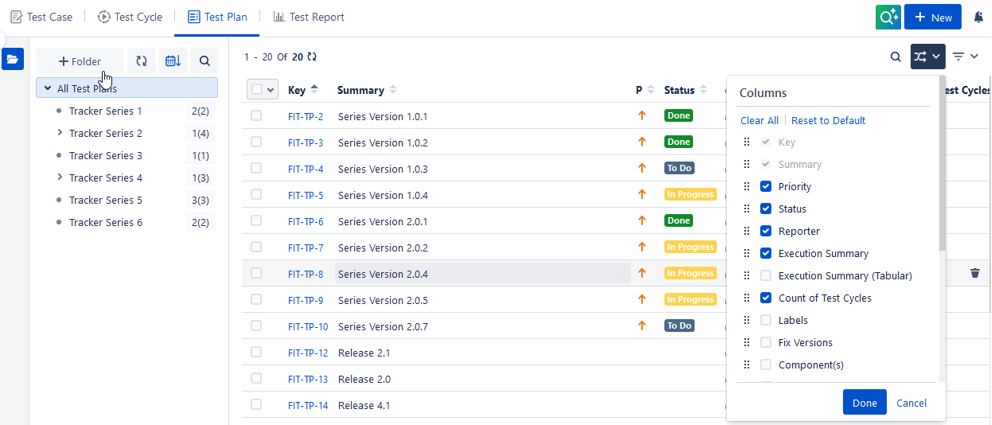Select the Tracker Series 6 folder
Viewport: 992px width, 425px height.
[106, 223]
